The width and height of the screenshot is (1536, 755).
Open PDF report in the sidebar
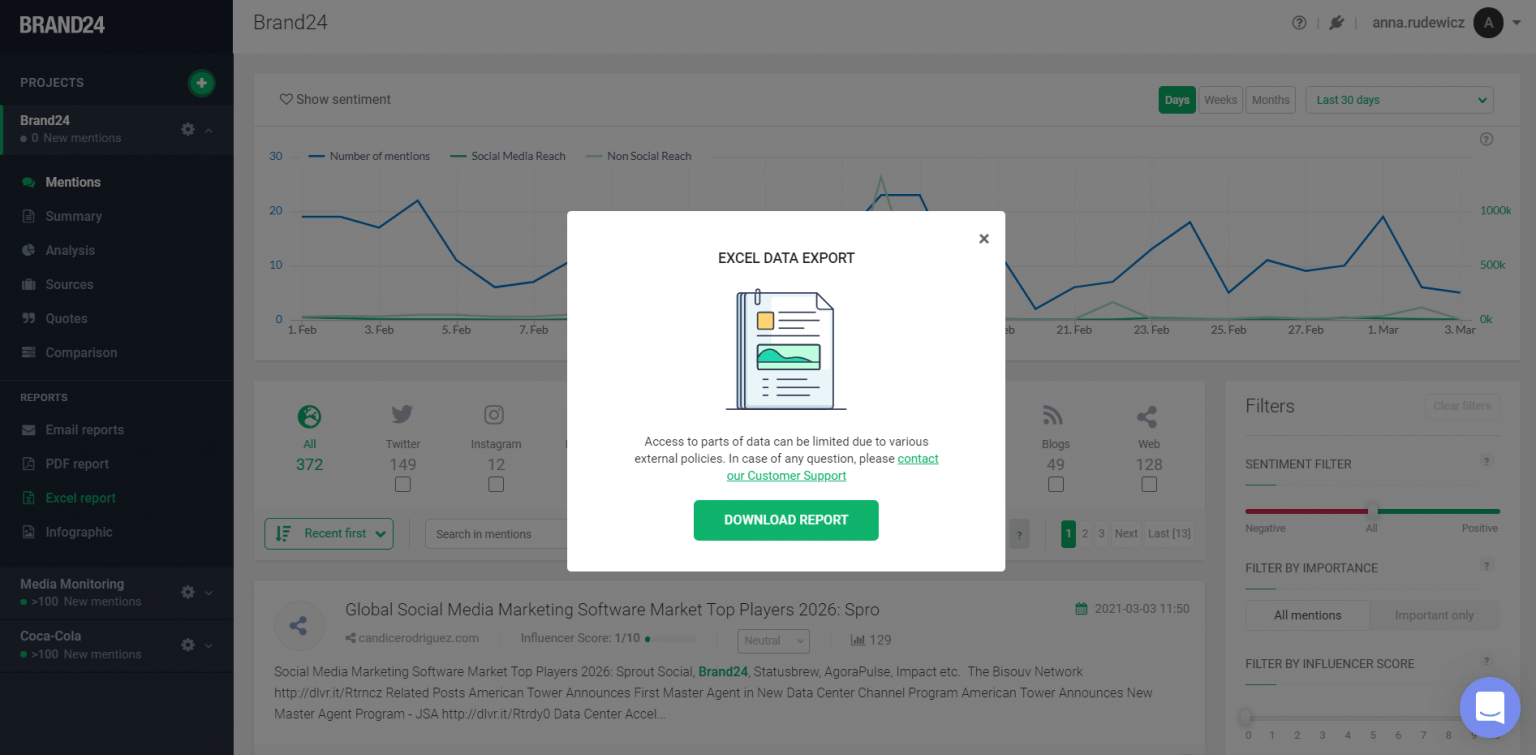pyautogui.click(x=77, y=464)
